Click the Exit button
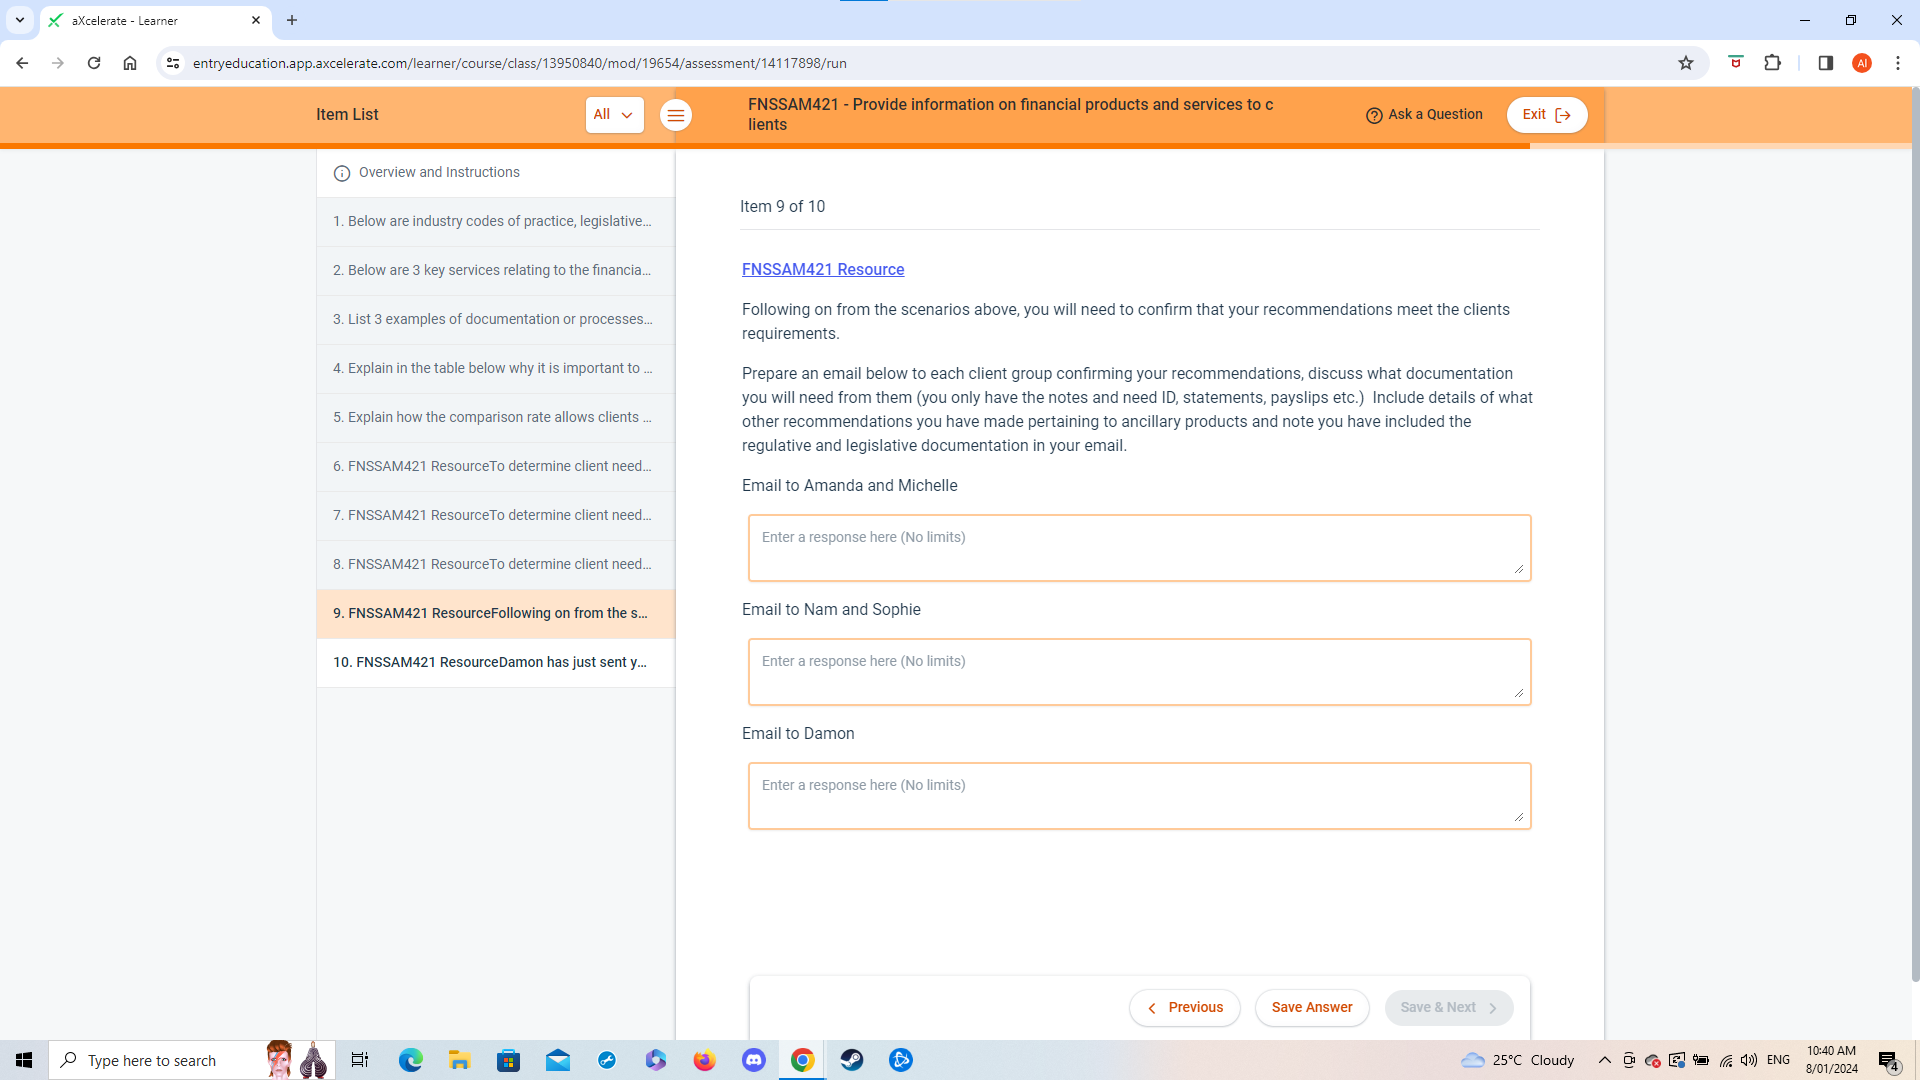 (x=1546, y=115)
